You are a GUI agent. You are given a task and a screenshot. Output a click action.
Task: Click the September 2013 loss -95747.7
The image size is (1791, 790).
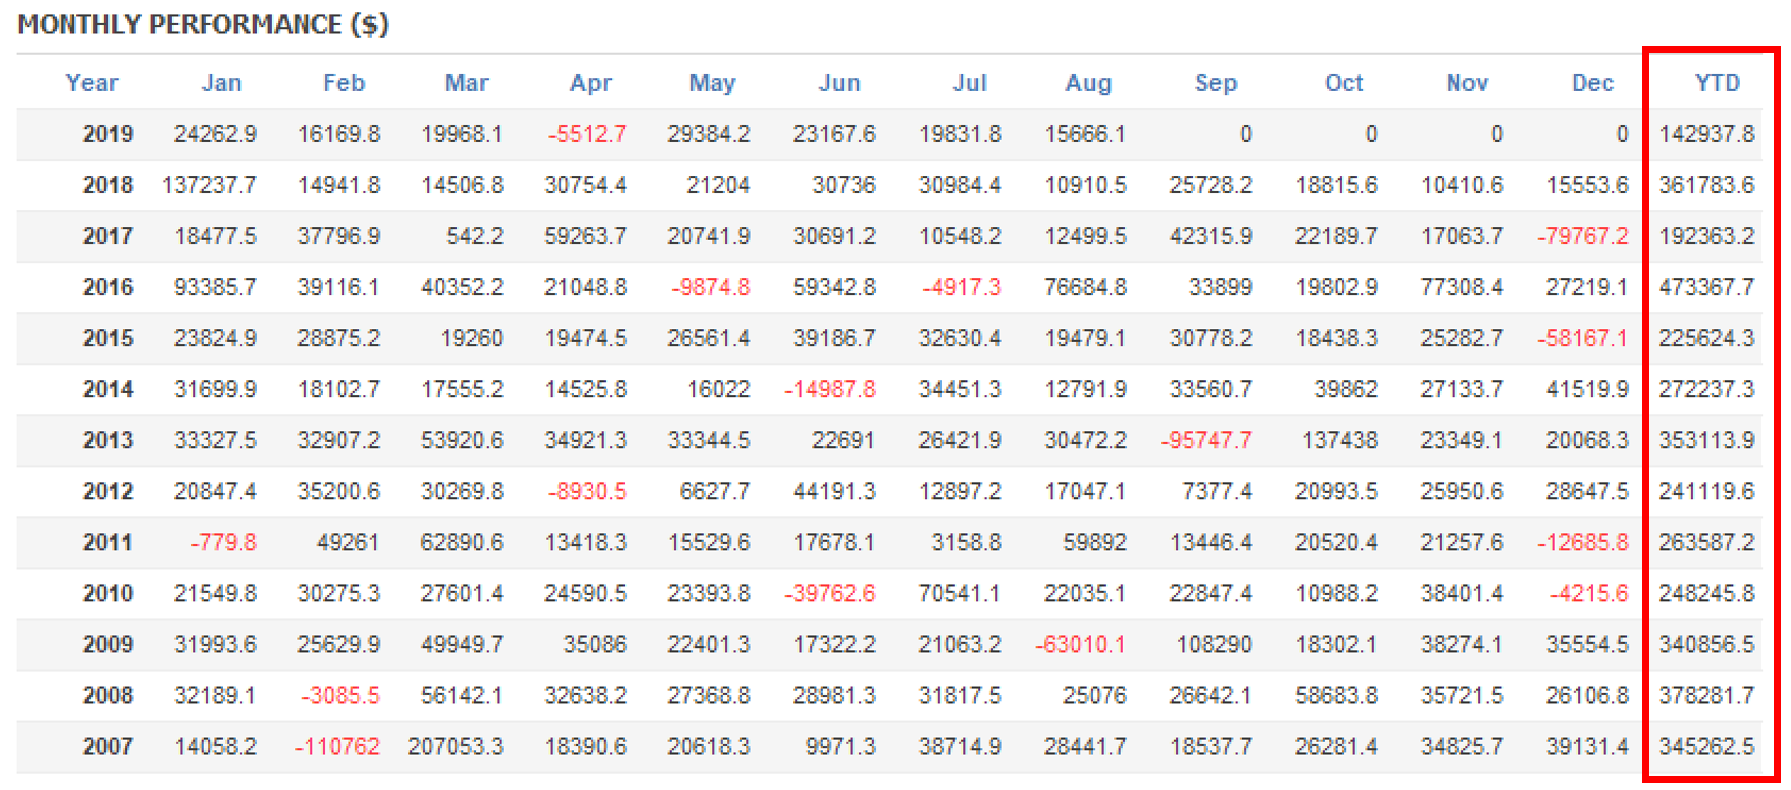(x=1206, y=440)
